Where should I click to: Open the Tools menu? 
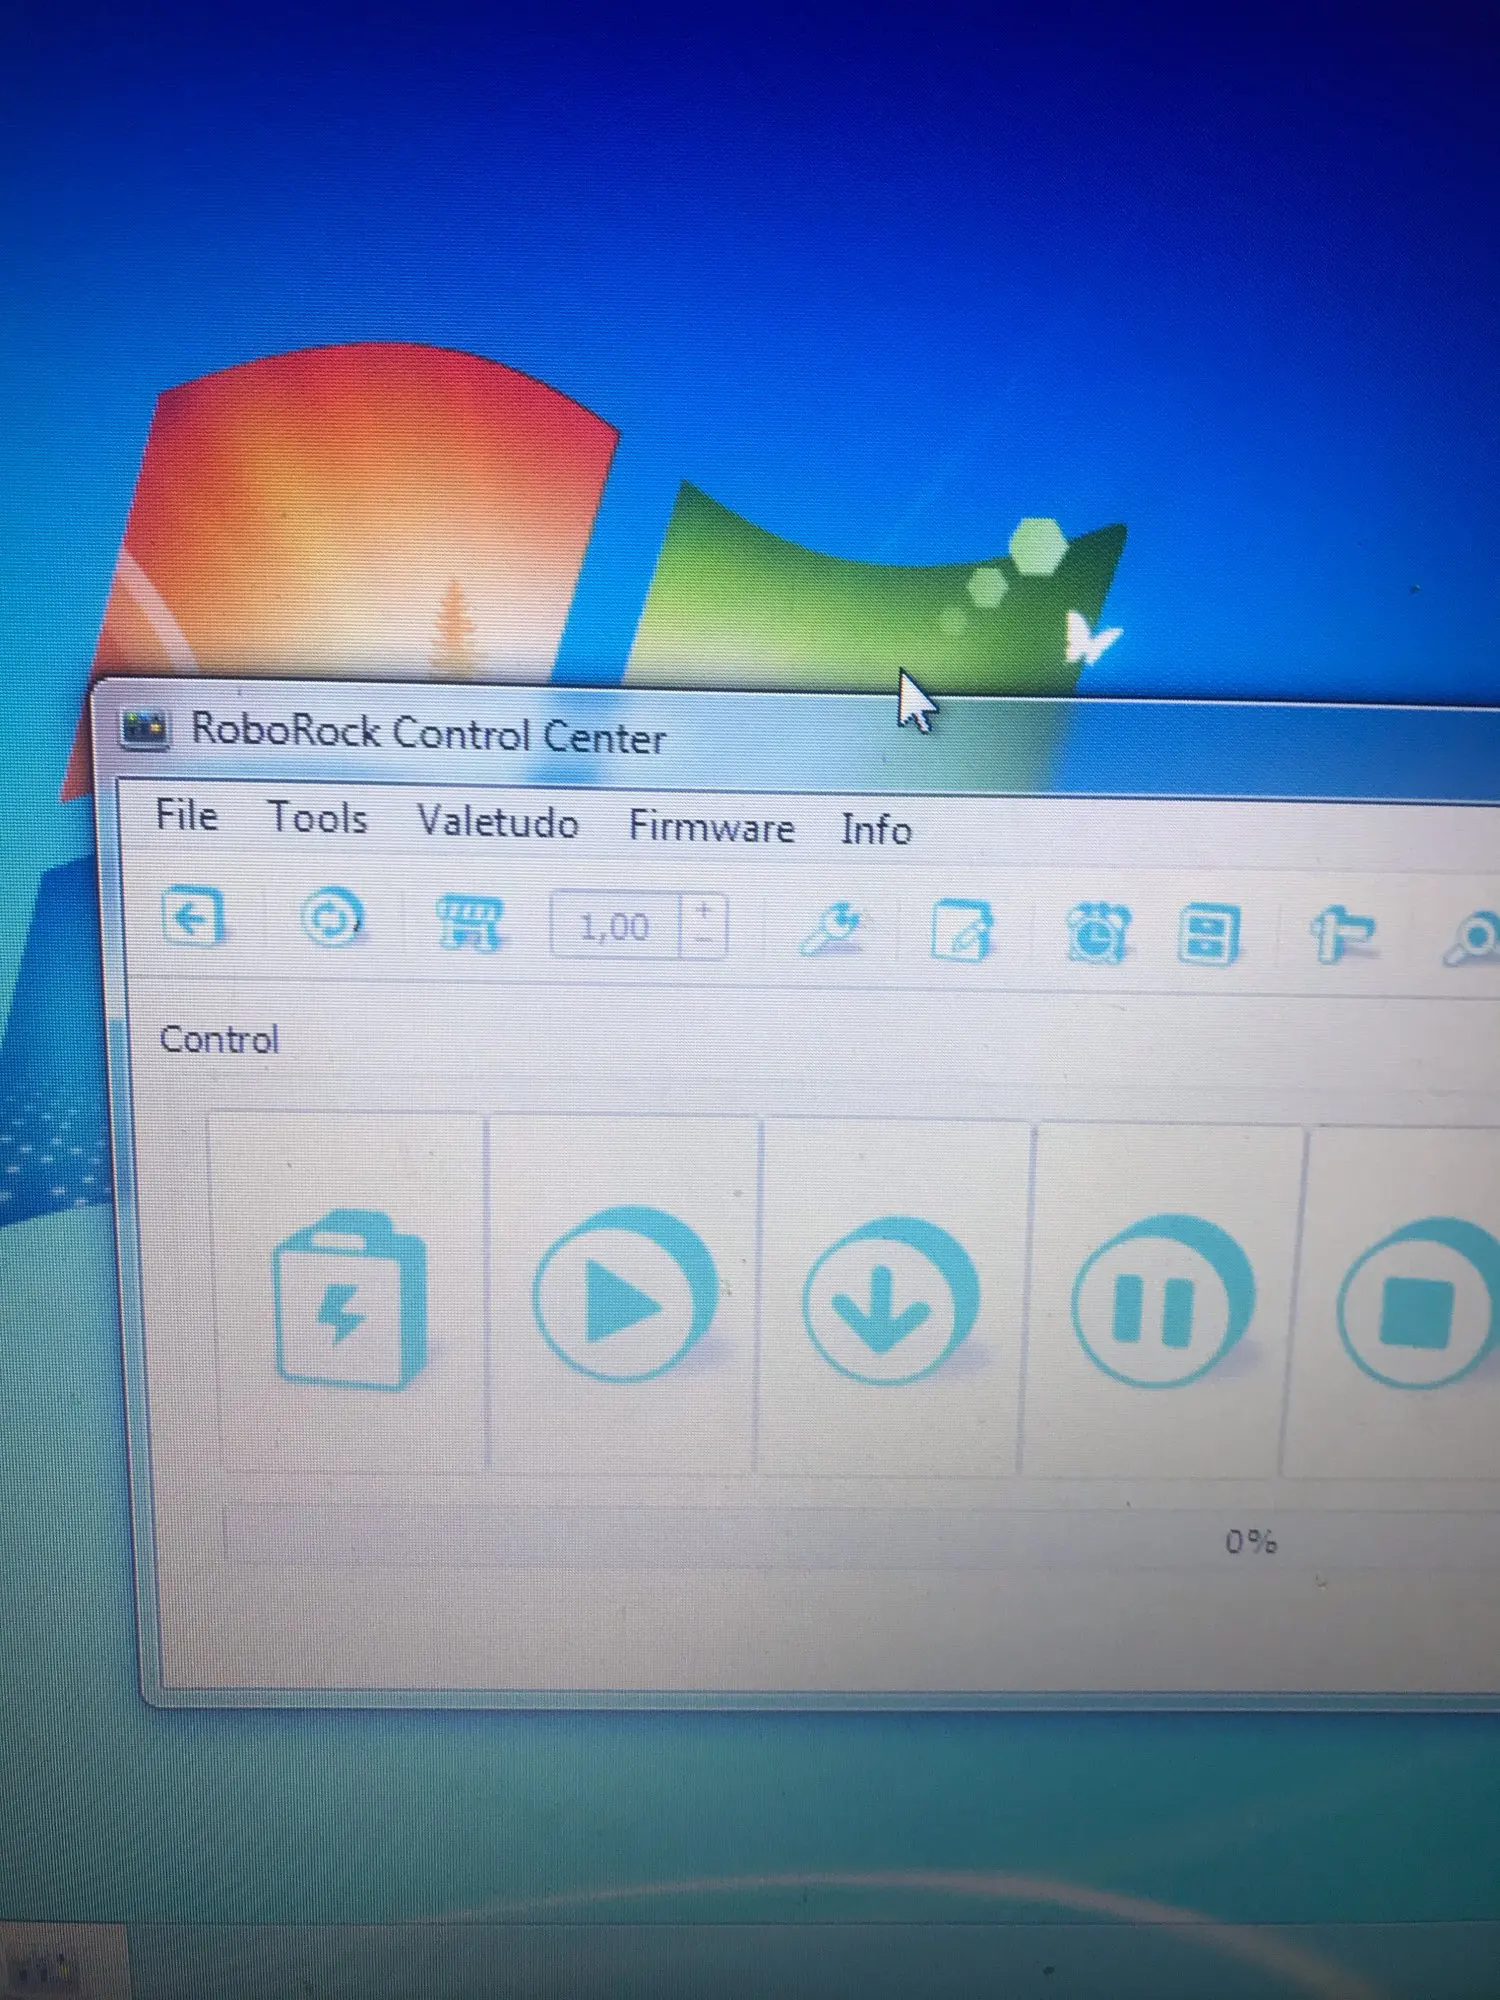pos(318,818)
